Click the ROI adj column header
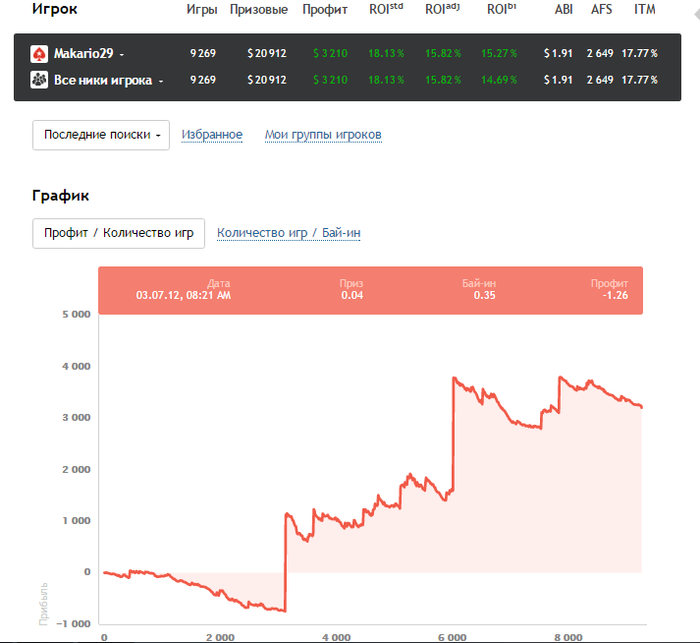 point(443,10)
